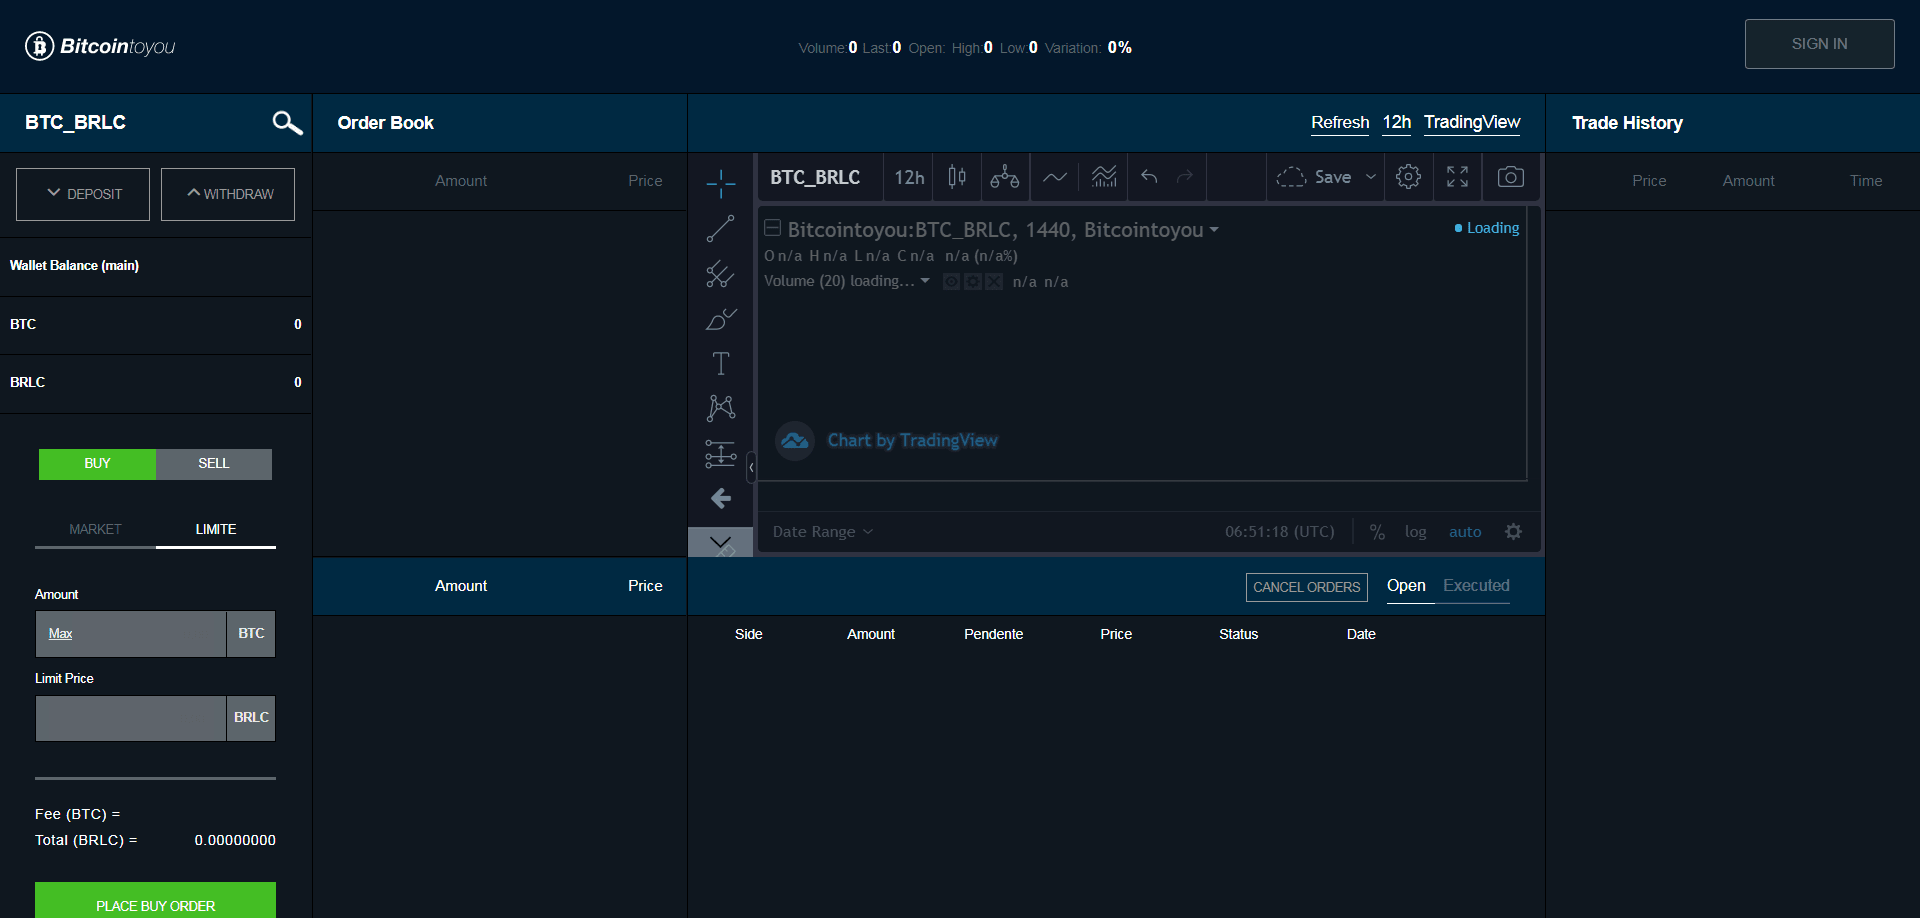Viewport: 1920px width, 918px height.
Task: Select the brush drawing tool
Action: (x=720, y=319)
